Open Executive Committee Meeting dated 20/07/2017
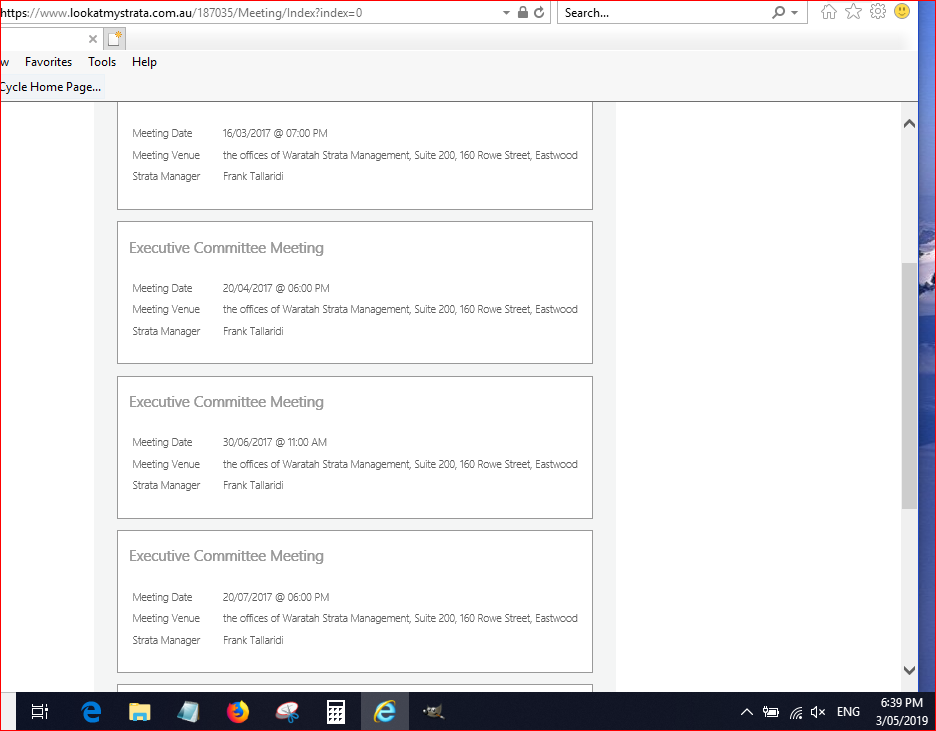936x731 pixels. tap(226, 556)
